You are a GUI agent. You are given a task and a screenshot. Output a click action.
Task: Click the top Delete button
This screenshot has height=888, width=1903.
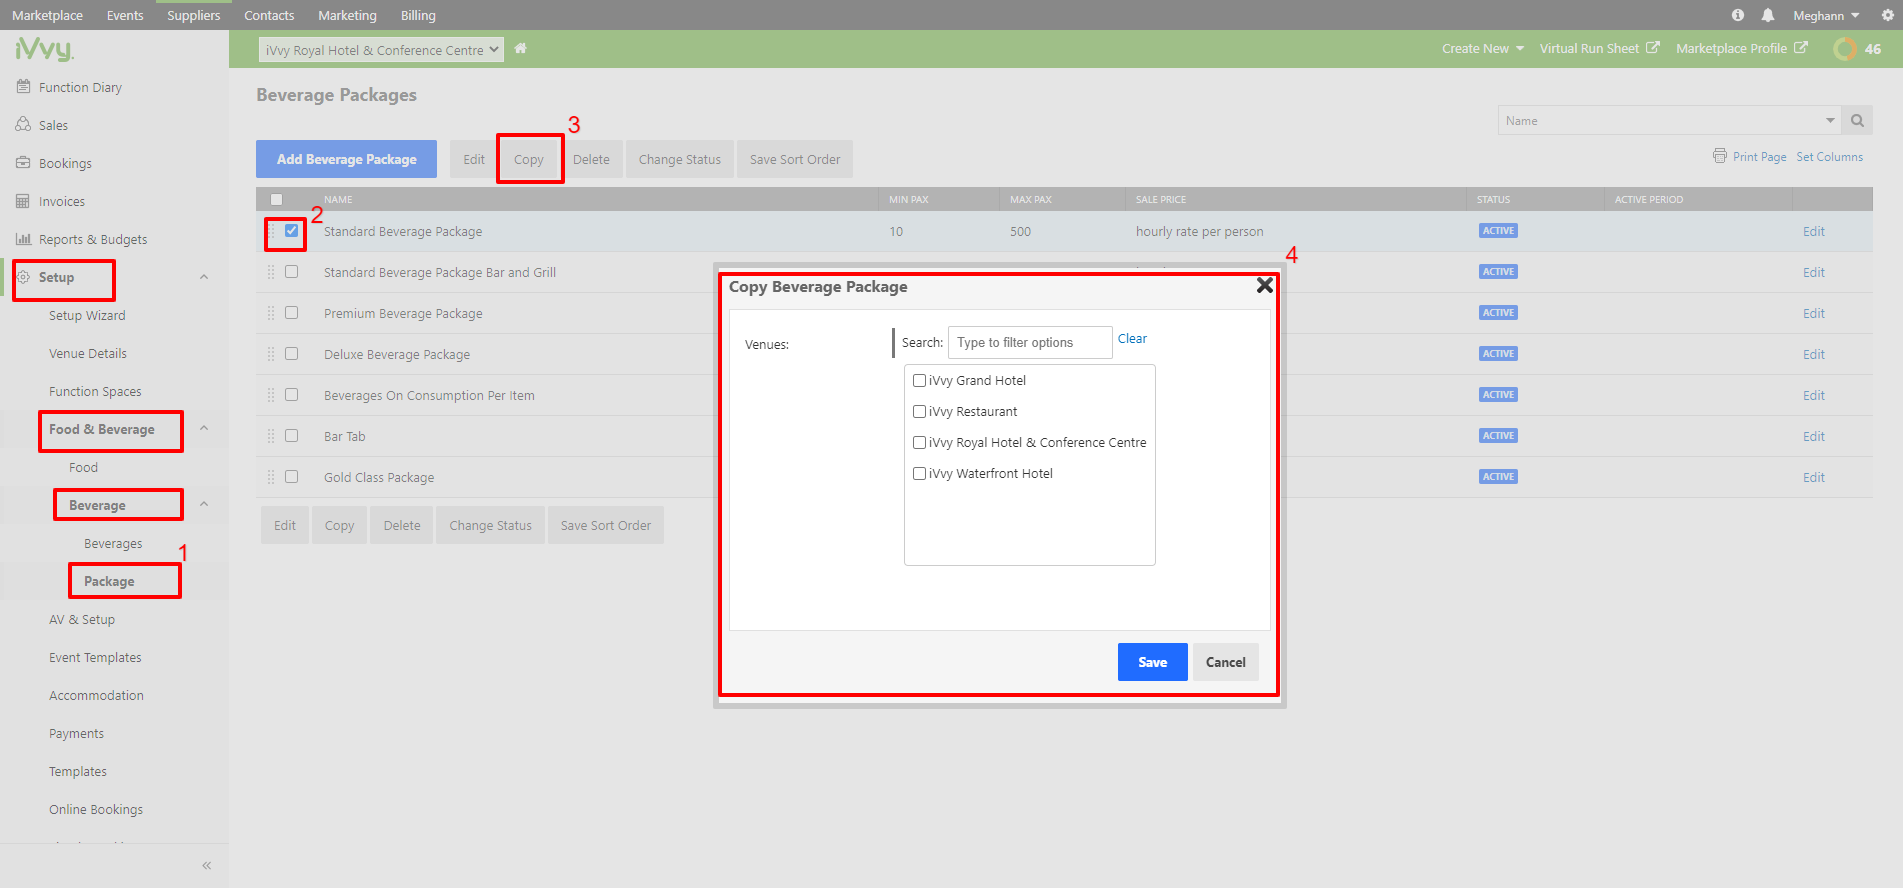(x=591, y=159)
